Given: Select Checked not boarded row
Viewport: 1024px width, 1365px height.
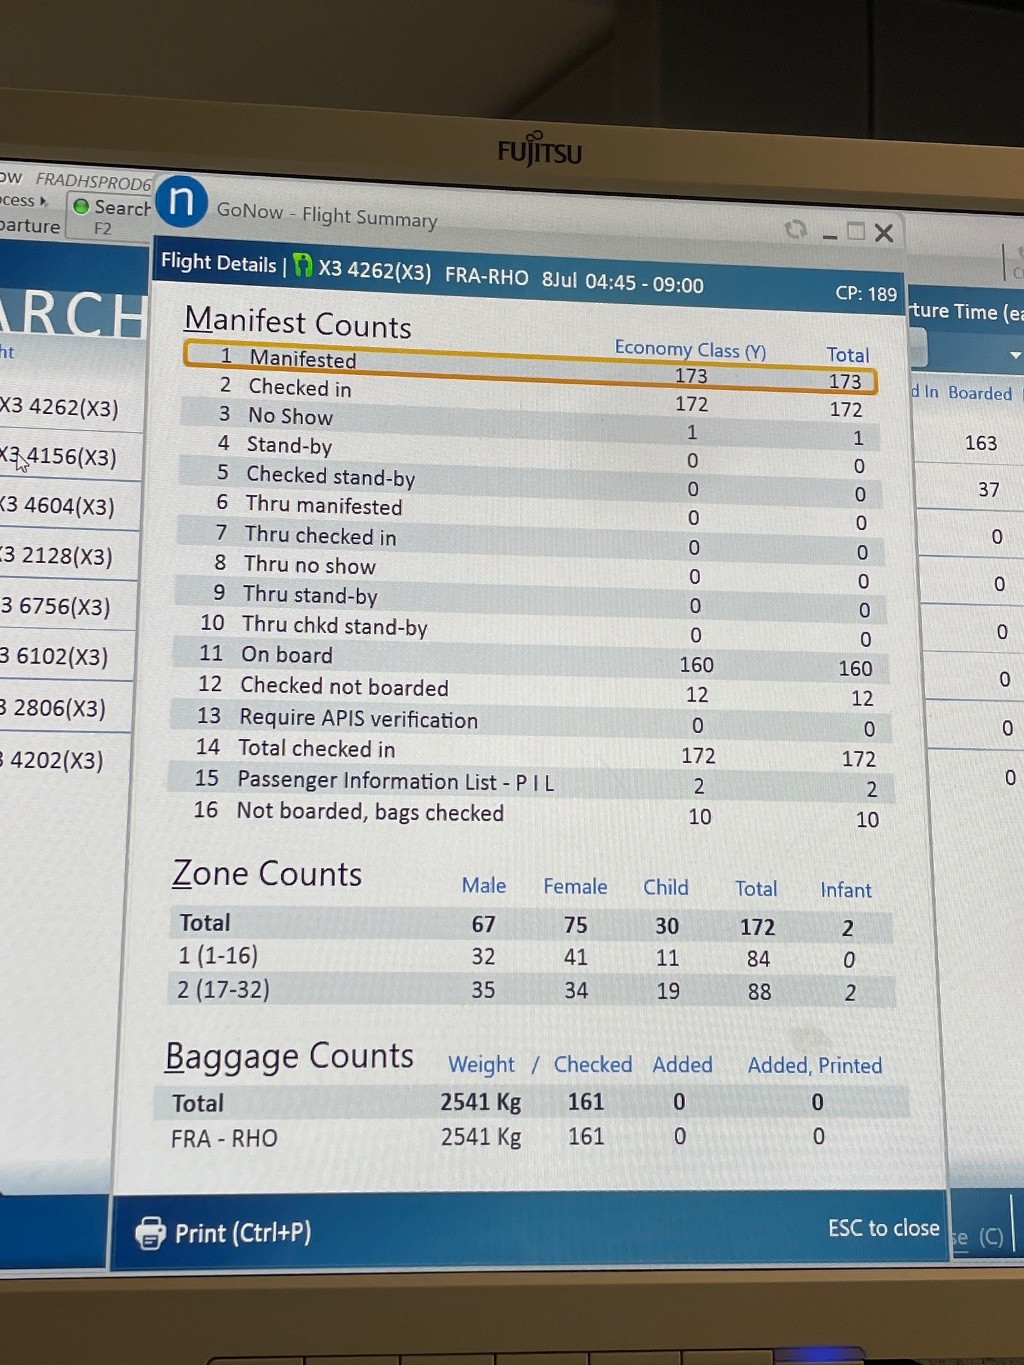Looking at the screenshot, I should coord(530,690).
